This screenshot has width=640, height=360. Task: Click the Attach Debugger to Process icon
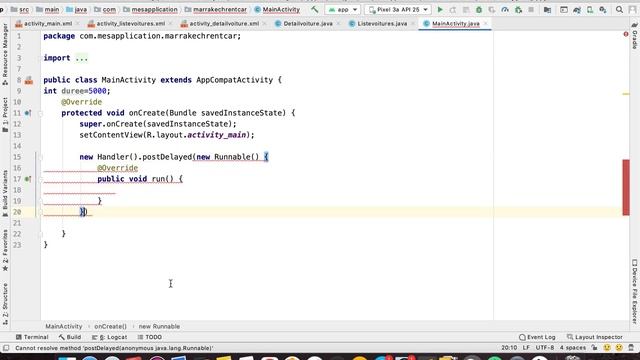tap(518, 9)
